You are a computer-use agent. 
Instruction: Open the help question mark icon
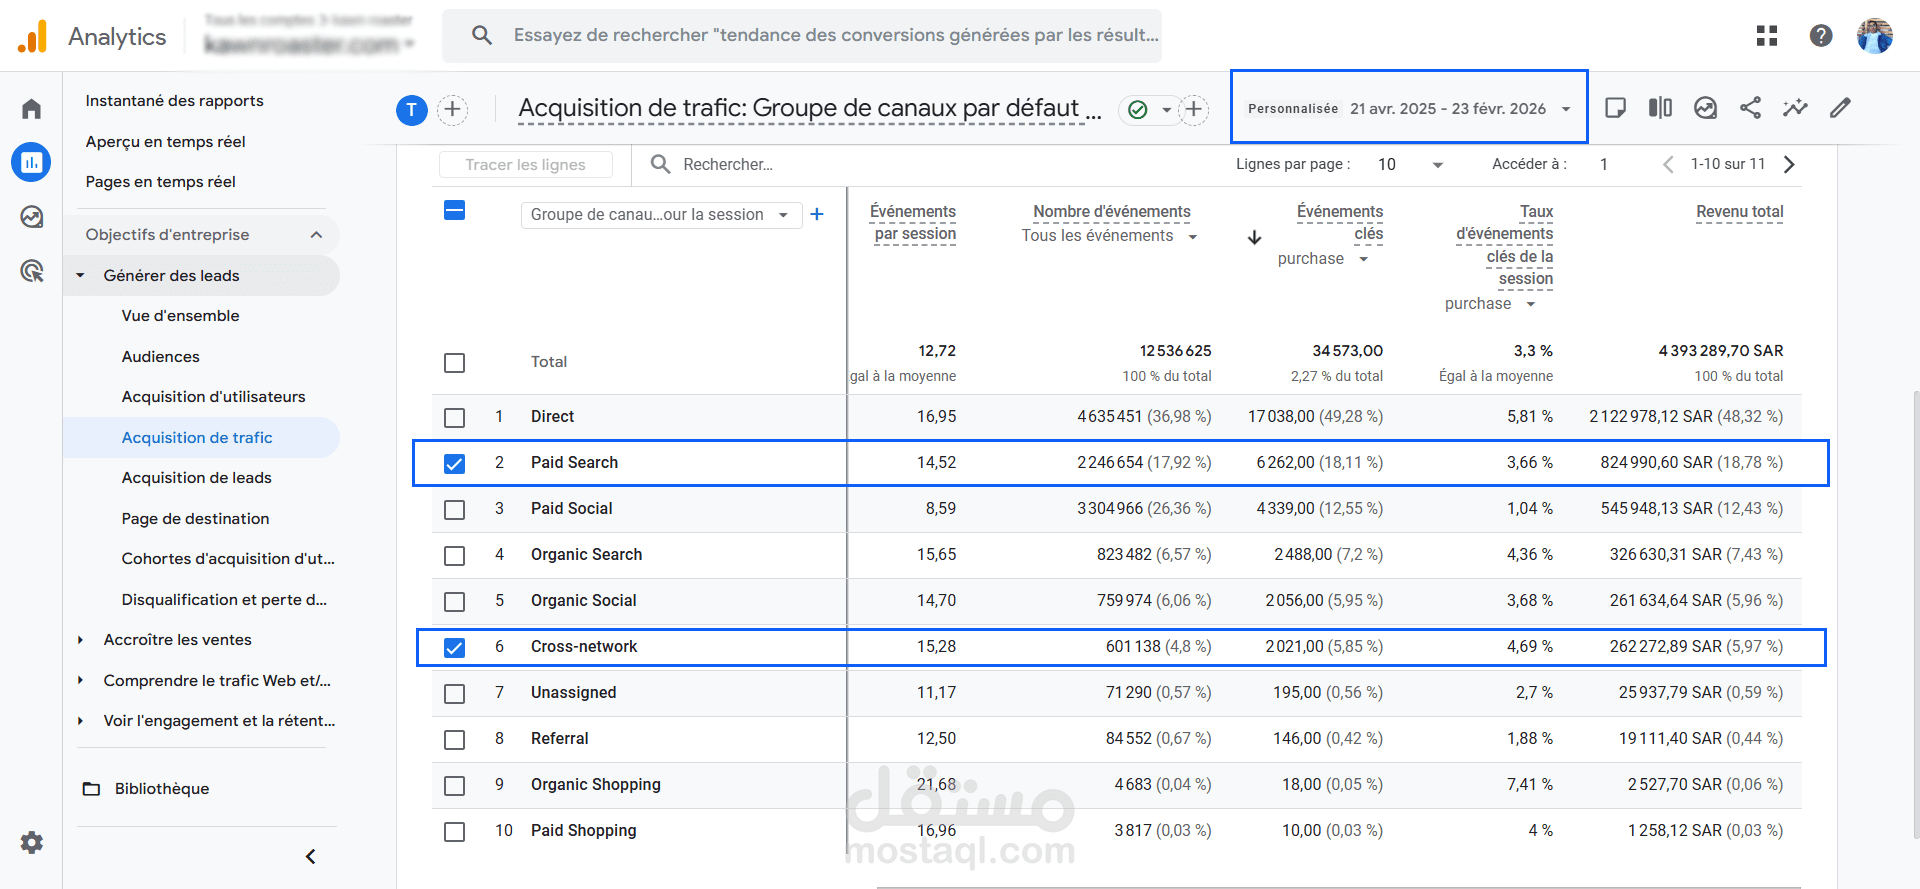coord(1821,36)
